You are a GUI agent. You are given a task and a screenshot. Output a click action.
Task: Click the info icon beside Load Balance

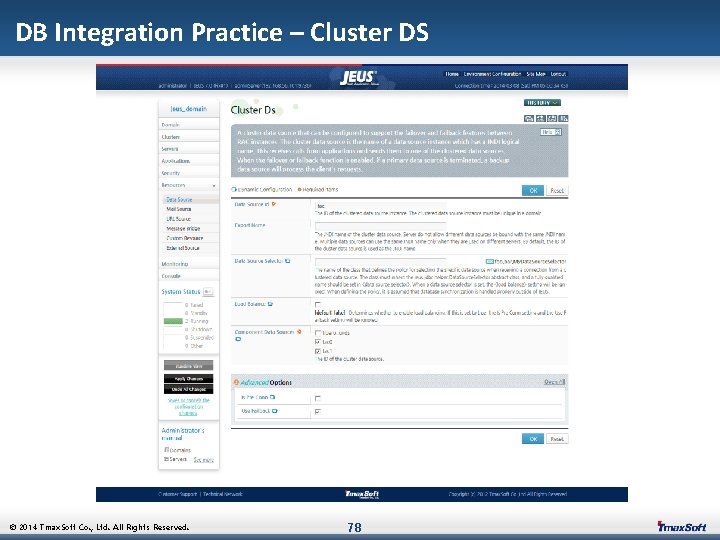pos(270,304)
